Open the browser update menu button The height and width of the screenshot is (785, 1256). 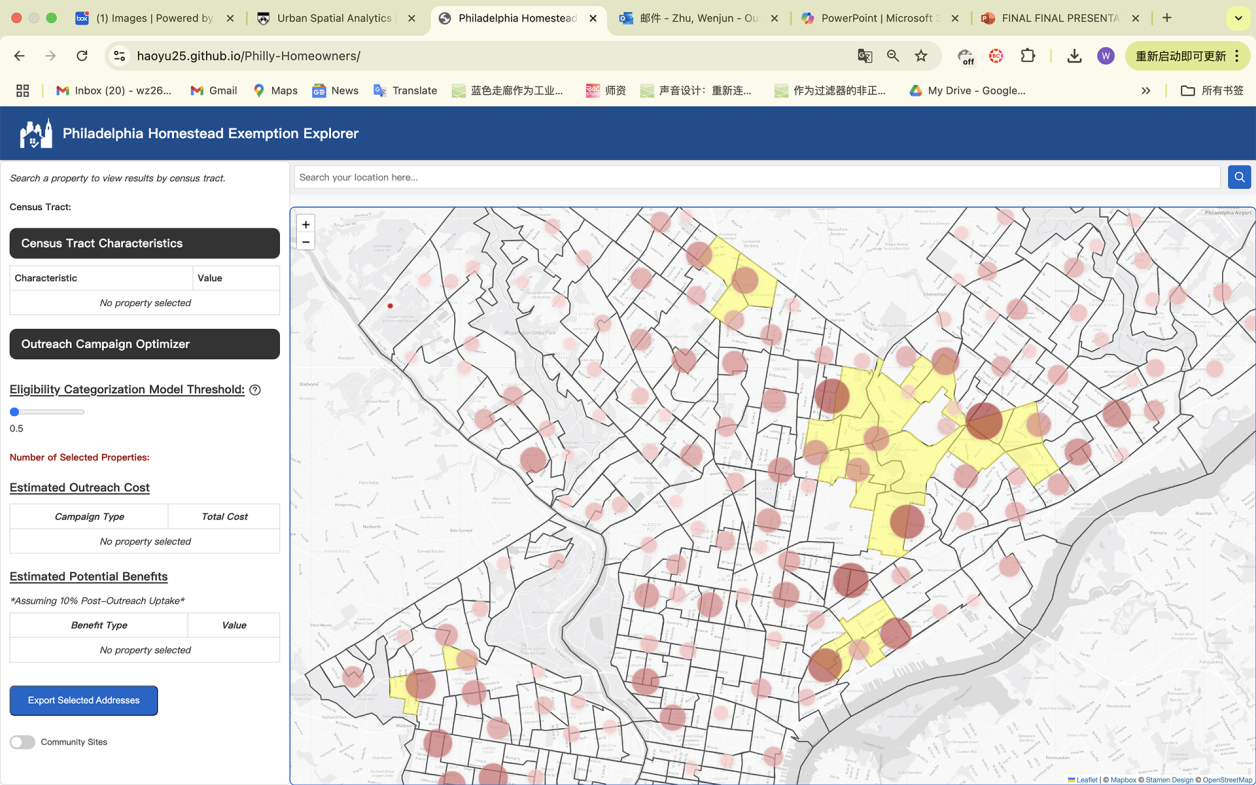(1188, 56)
